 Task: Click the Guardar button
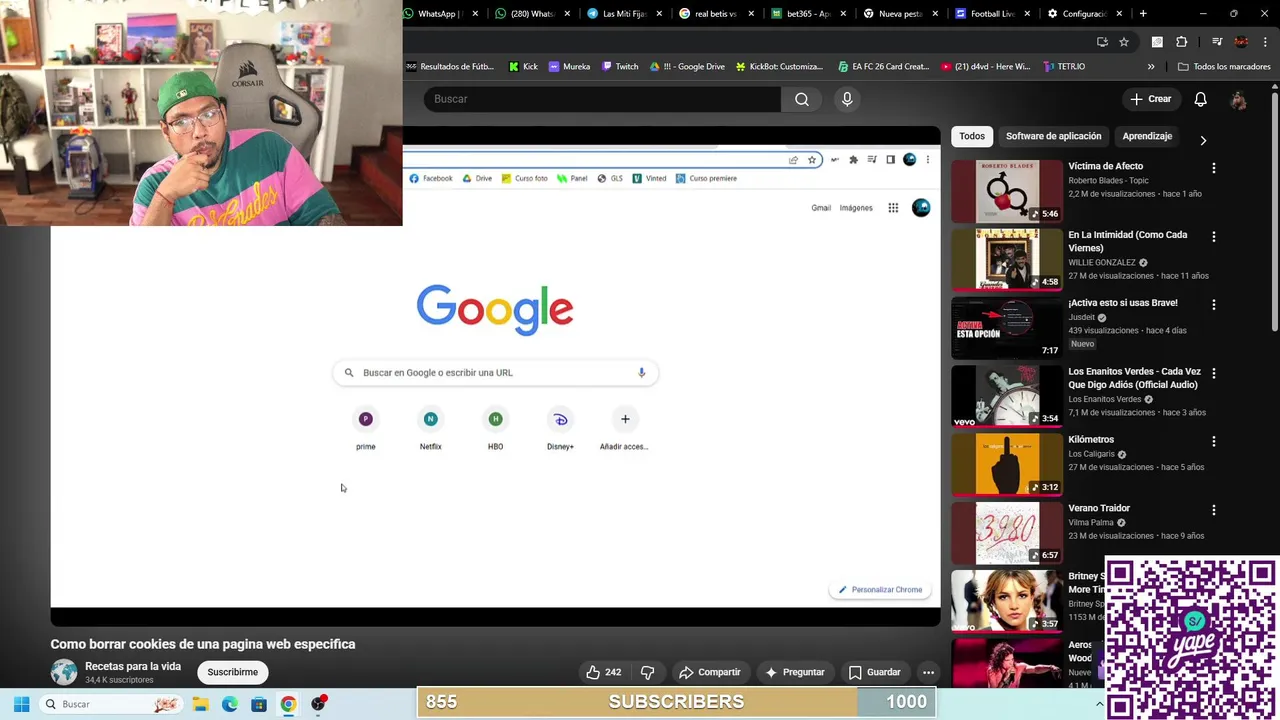[875, 672]
